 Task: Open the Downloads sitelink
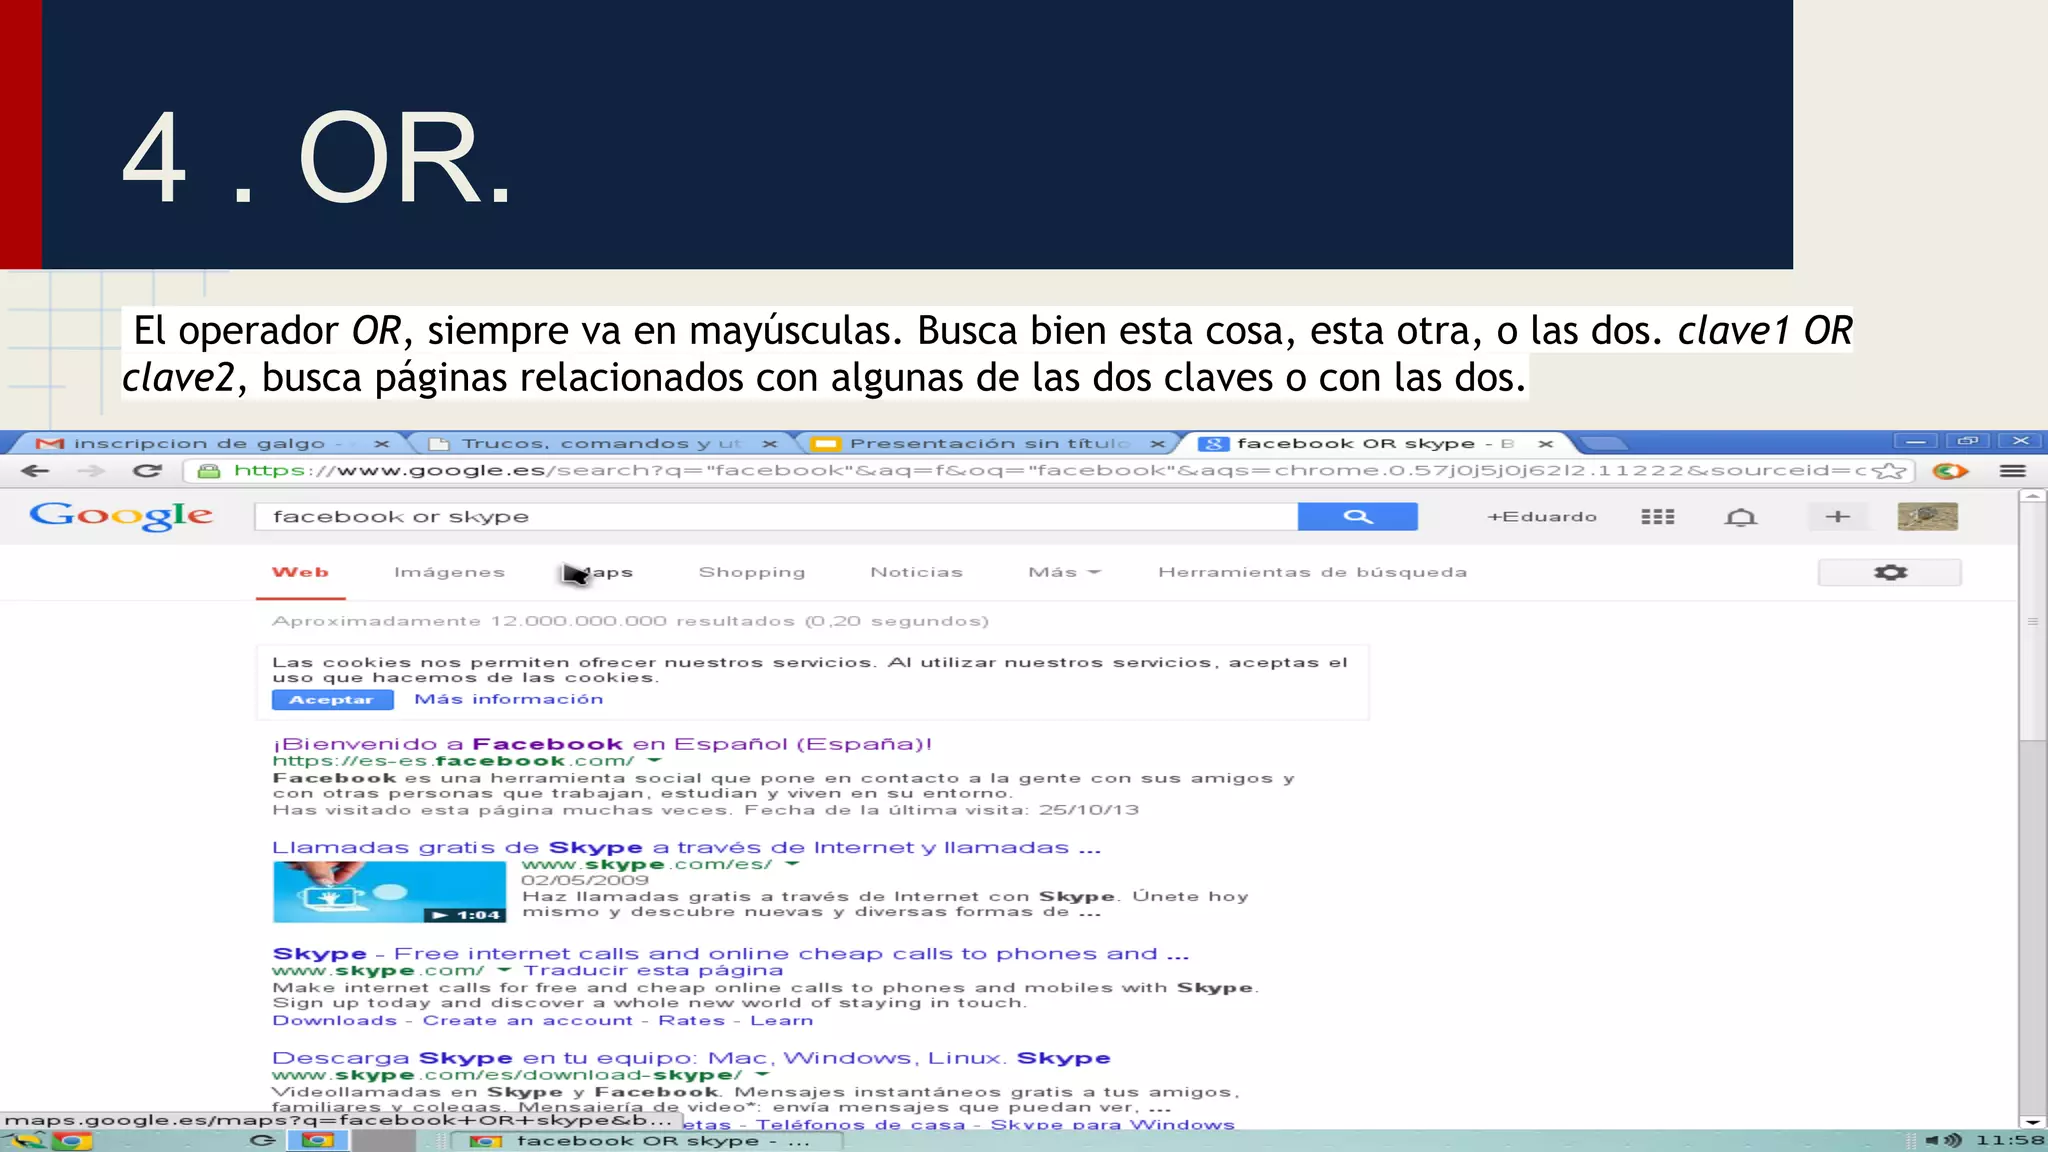(334, 1020)
